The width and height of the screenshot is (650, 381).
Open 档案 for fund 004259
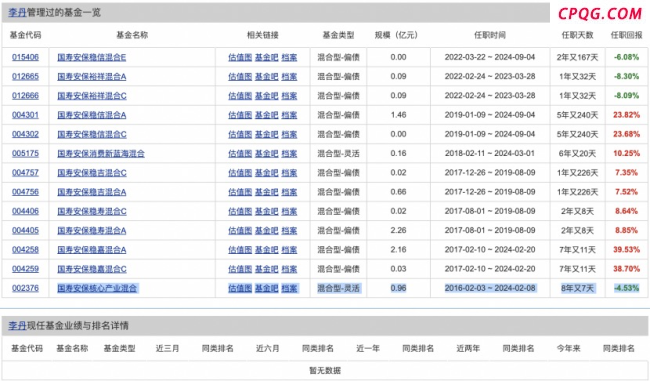point(289,269)
